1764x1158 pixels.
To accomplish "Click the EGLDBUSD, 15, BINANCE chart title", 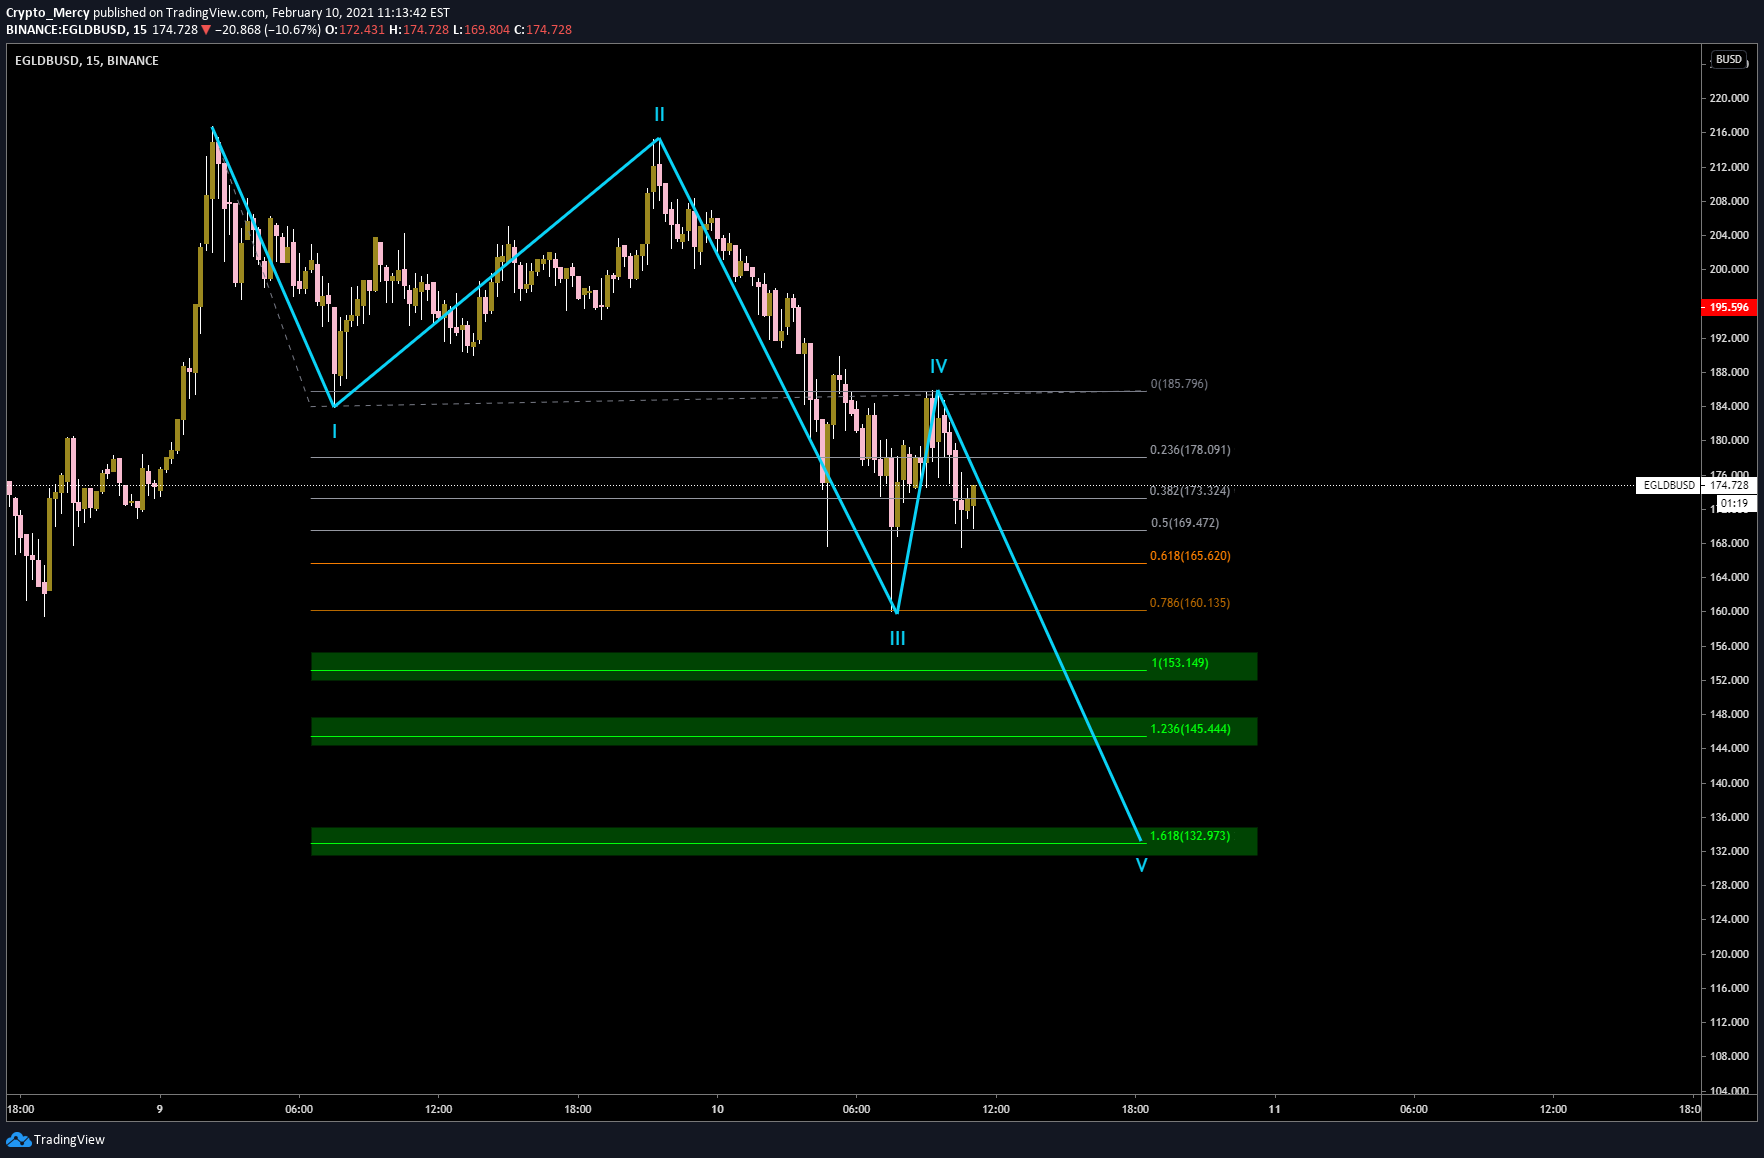I will [87, 61].
